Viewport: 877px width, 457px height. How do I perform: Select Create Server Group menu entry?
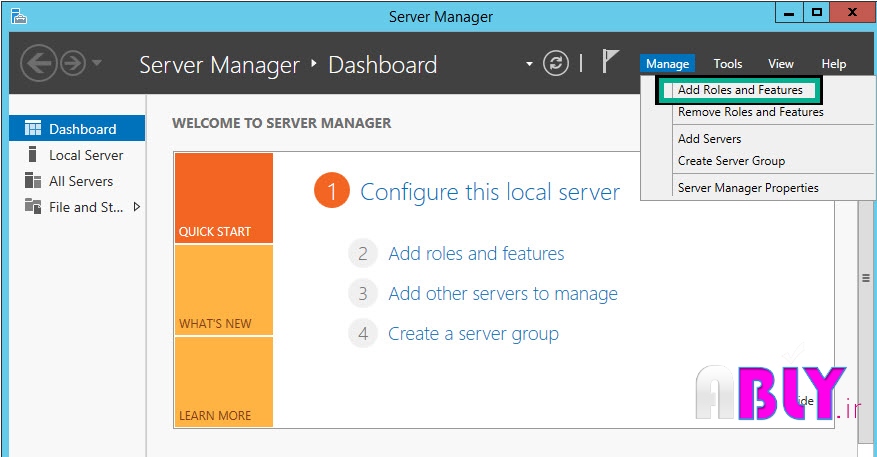(731, 161)
